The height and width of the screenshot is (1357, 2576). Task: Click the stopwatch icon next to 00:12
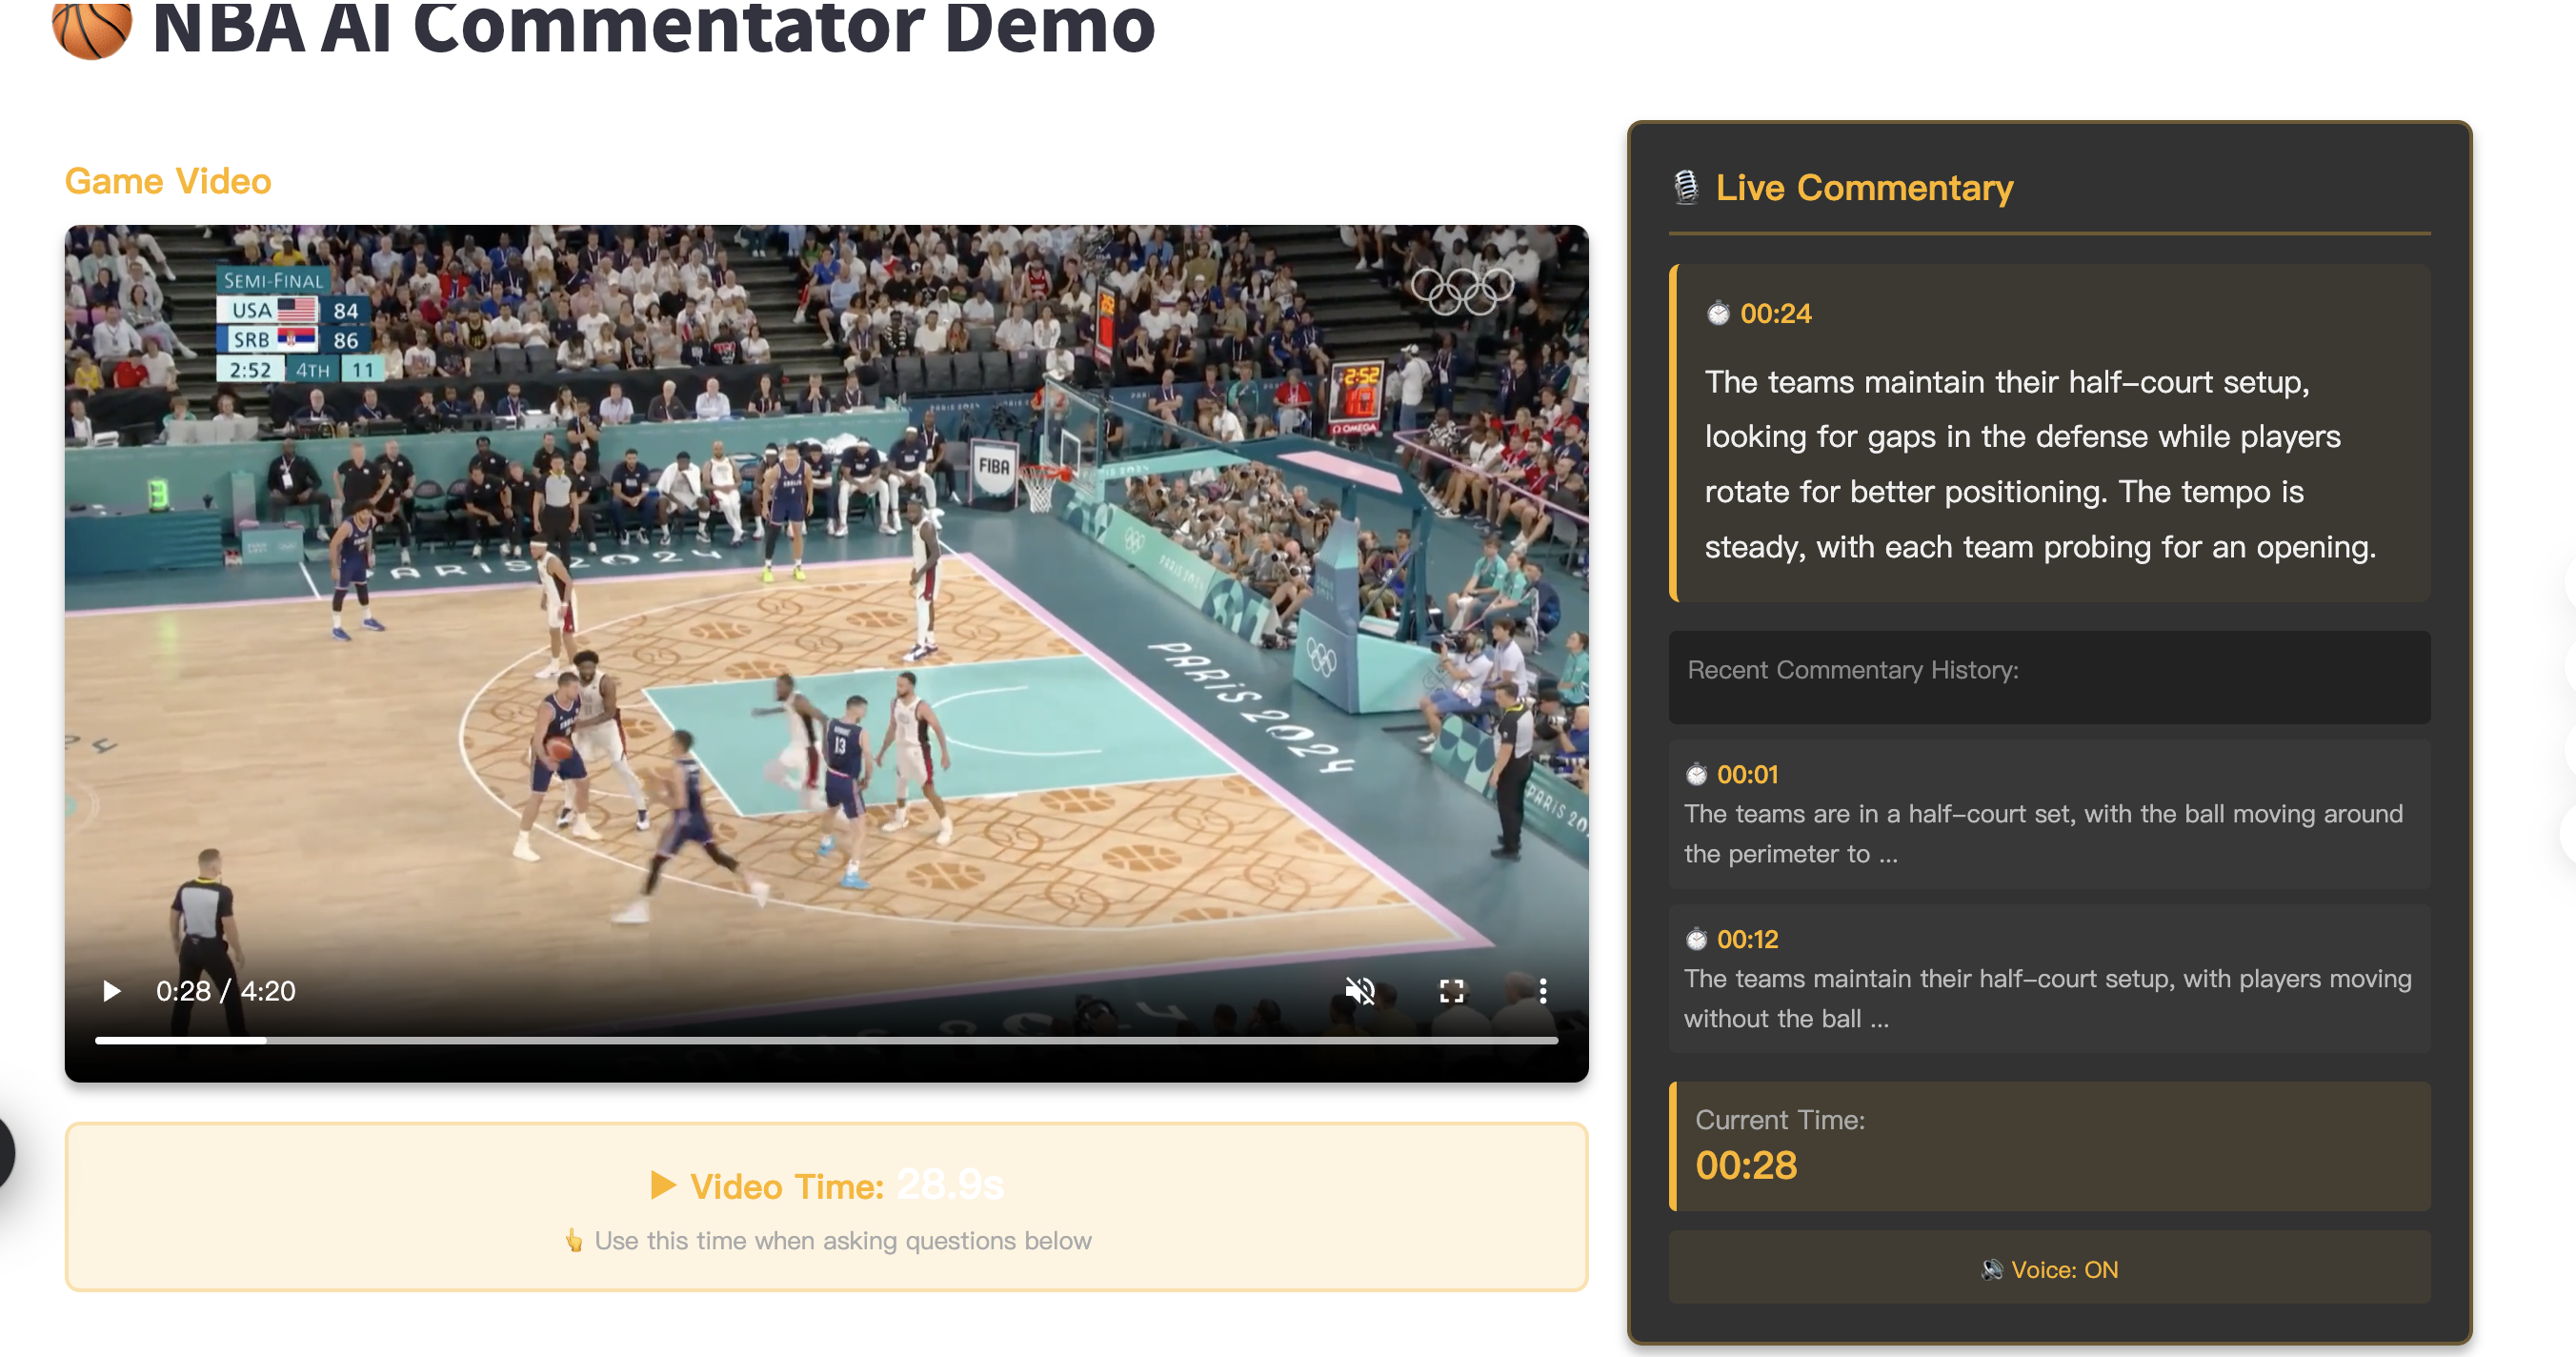pyautogui.click(x=1696, y=939)
